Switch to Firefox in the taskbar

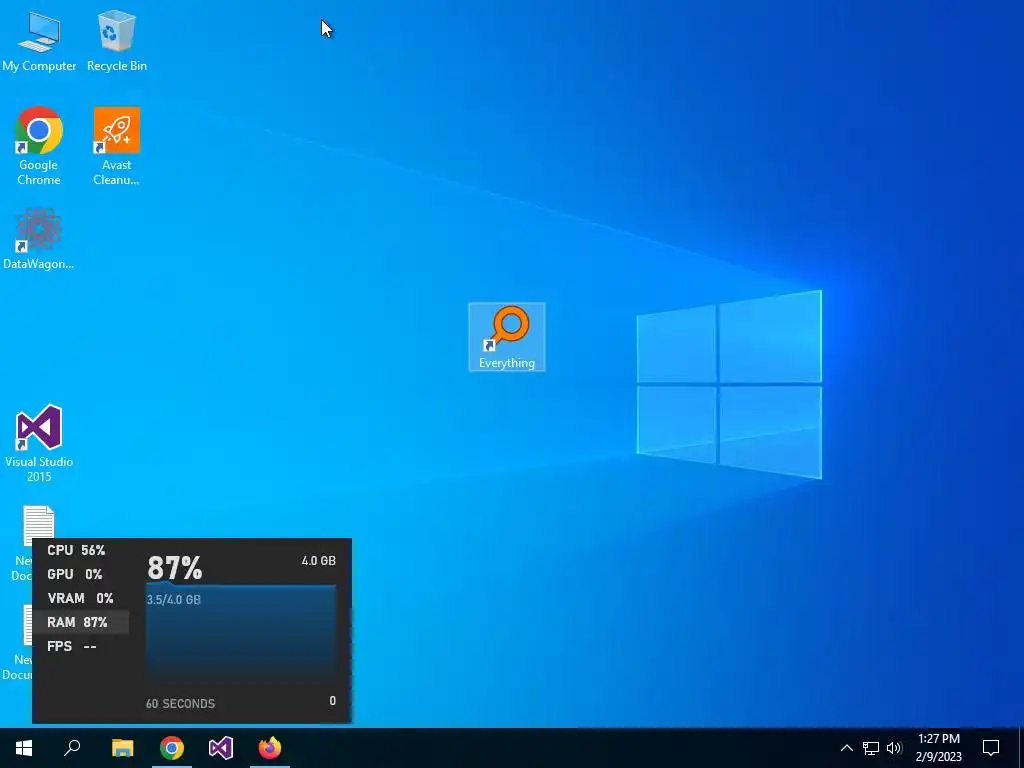(x=270, y=748)
